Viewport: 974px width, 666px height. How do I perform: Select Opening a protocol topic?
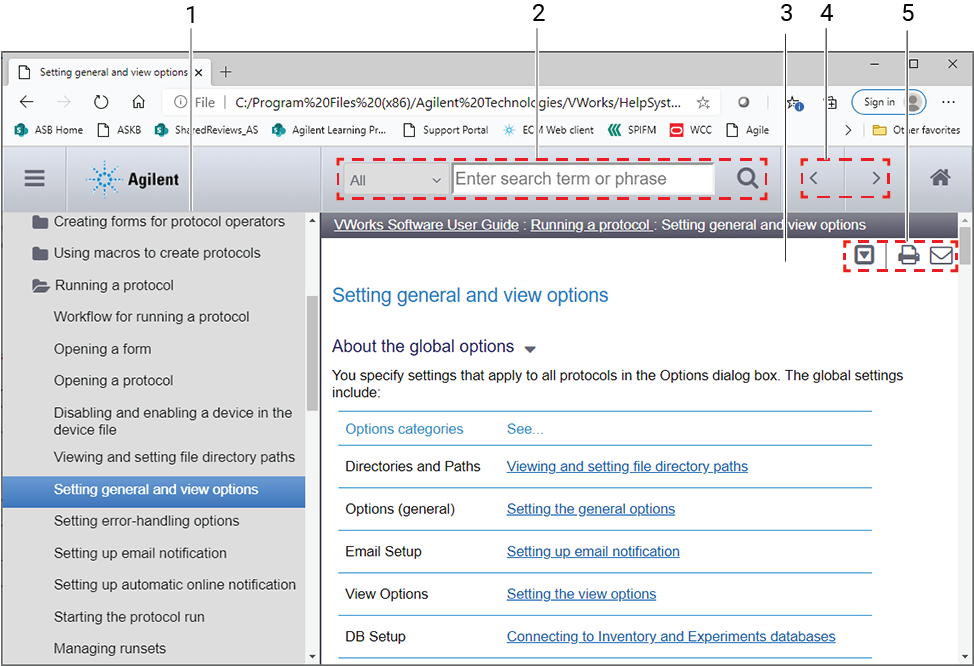114,381
